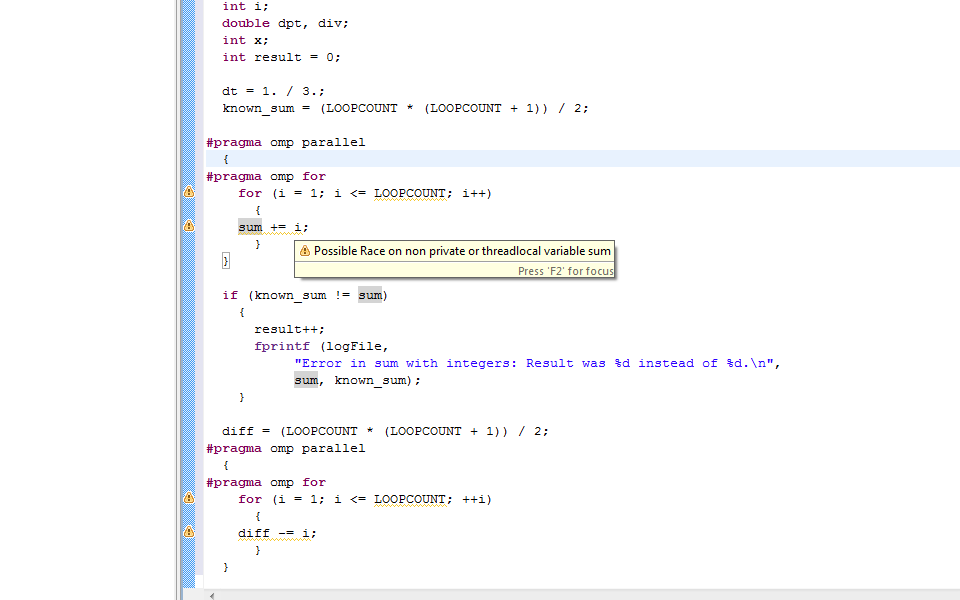Click the 'double dpt, div;' declaration
Image resolution: width=960 pixels, height=600 pixels.
tap(285, 23)
